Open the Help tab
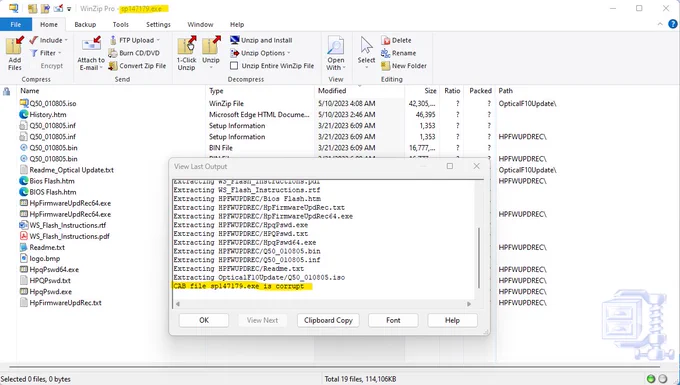The height and width of the screenshot is (385, 680). coord(237,25)
